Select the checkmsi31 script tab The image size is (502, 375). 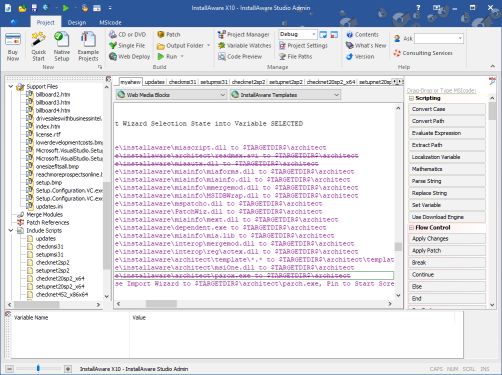pos(182,82)
